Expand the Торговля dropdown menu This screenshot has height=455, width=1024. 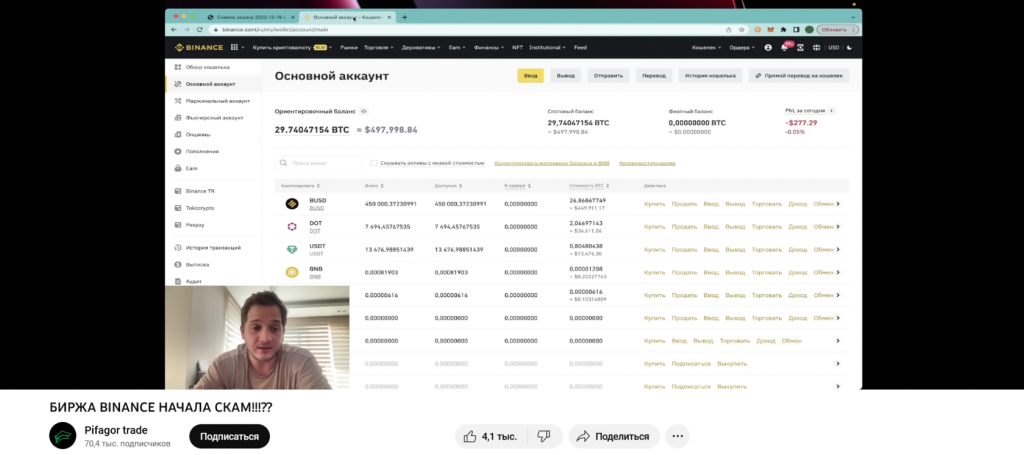coord(380,47)
